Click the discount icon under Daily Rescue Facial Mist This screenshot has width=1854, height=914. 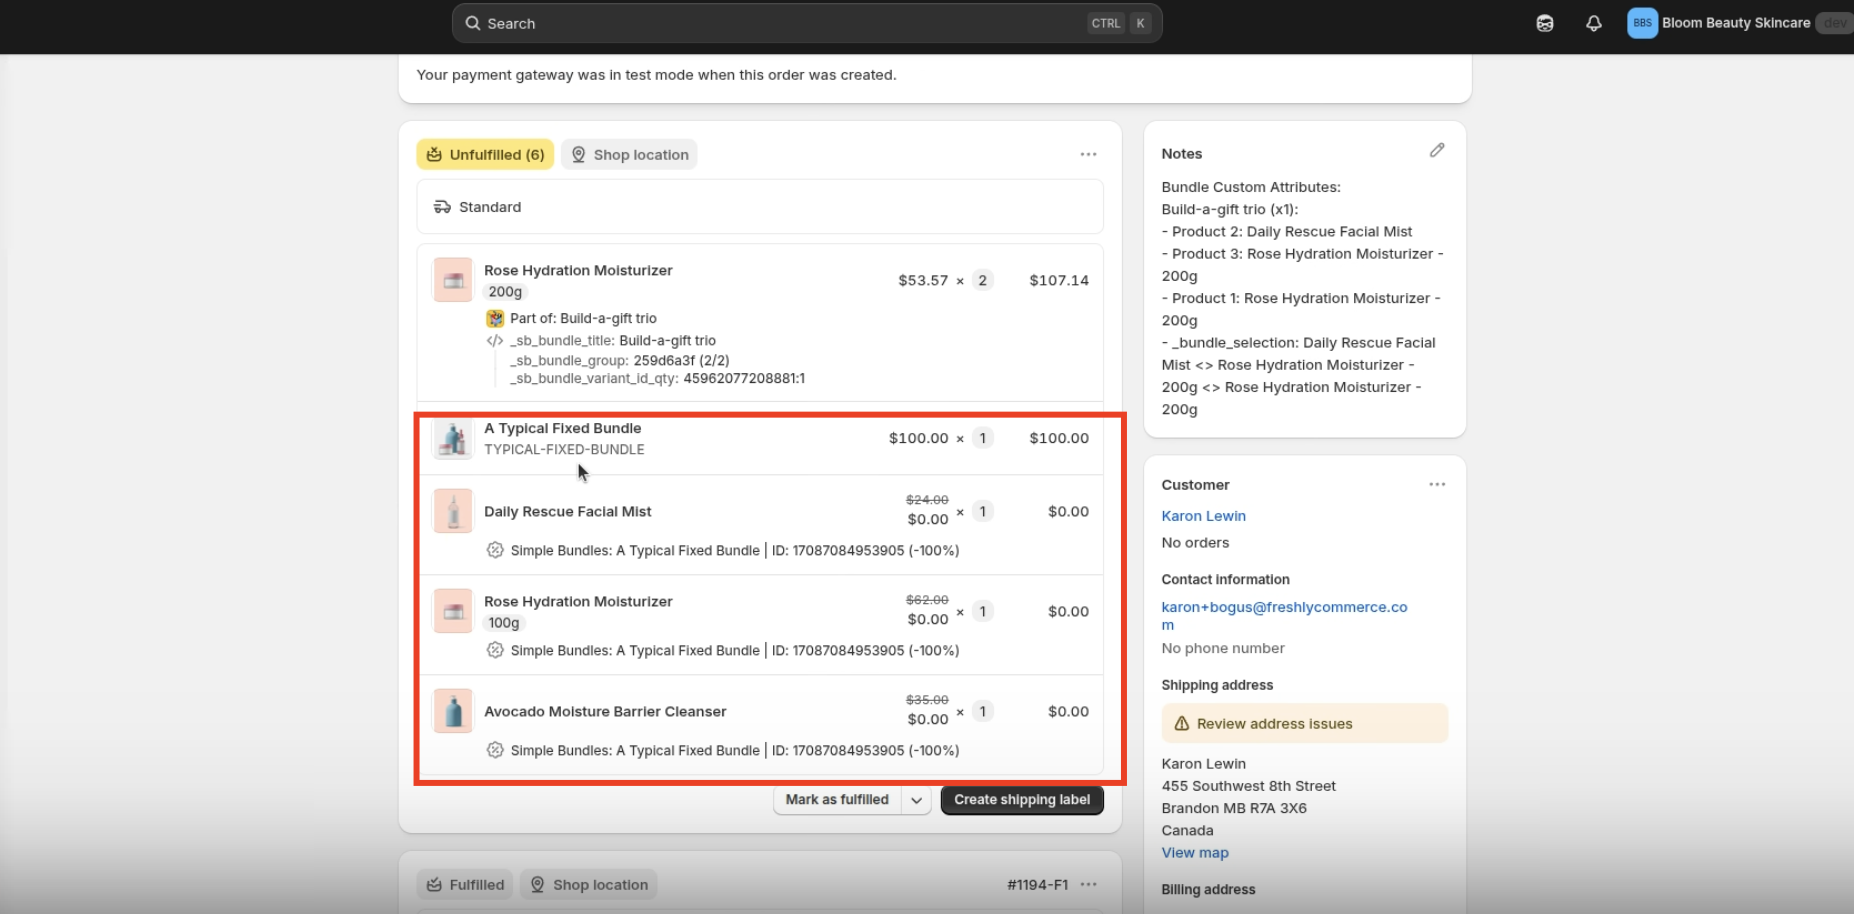495,550
